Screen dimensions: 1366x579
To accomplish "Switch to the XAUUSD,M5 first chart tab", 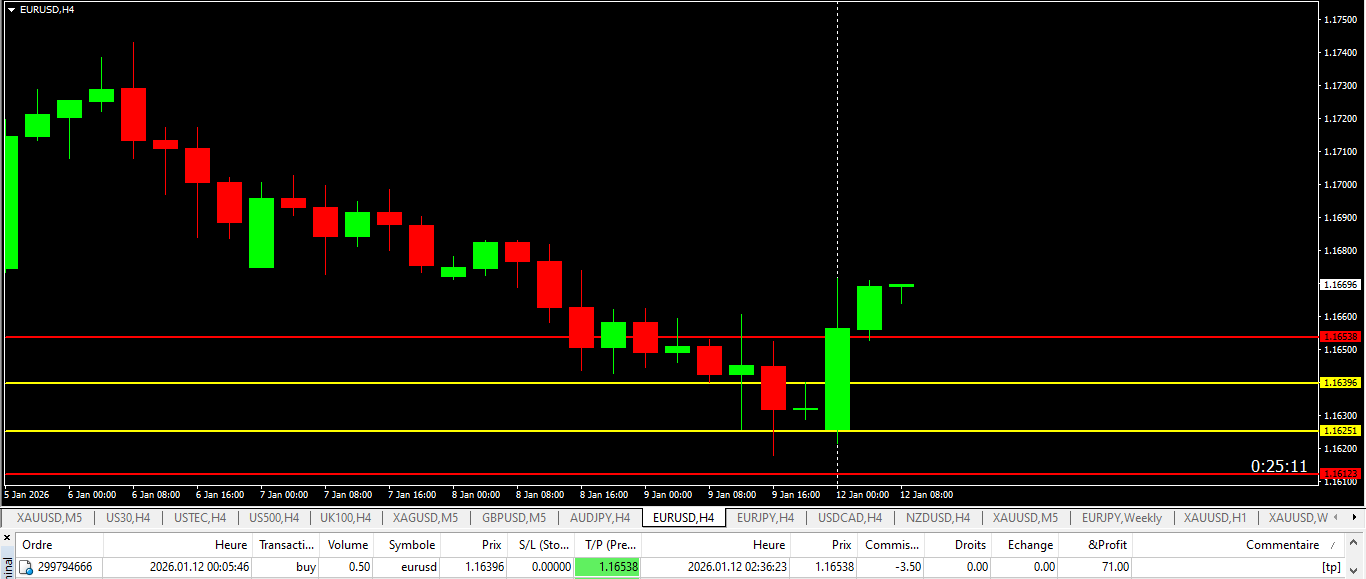I will [x=49, y=518].
